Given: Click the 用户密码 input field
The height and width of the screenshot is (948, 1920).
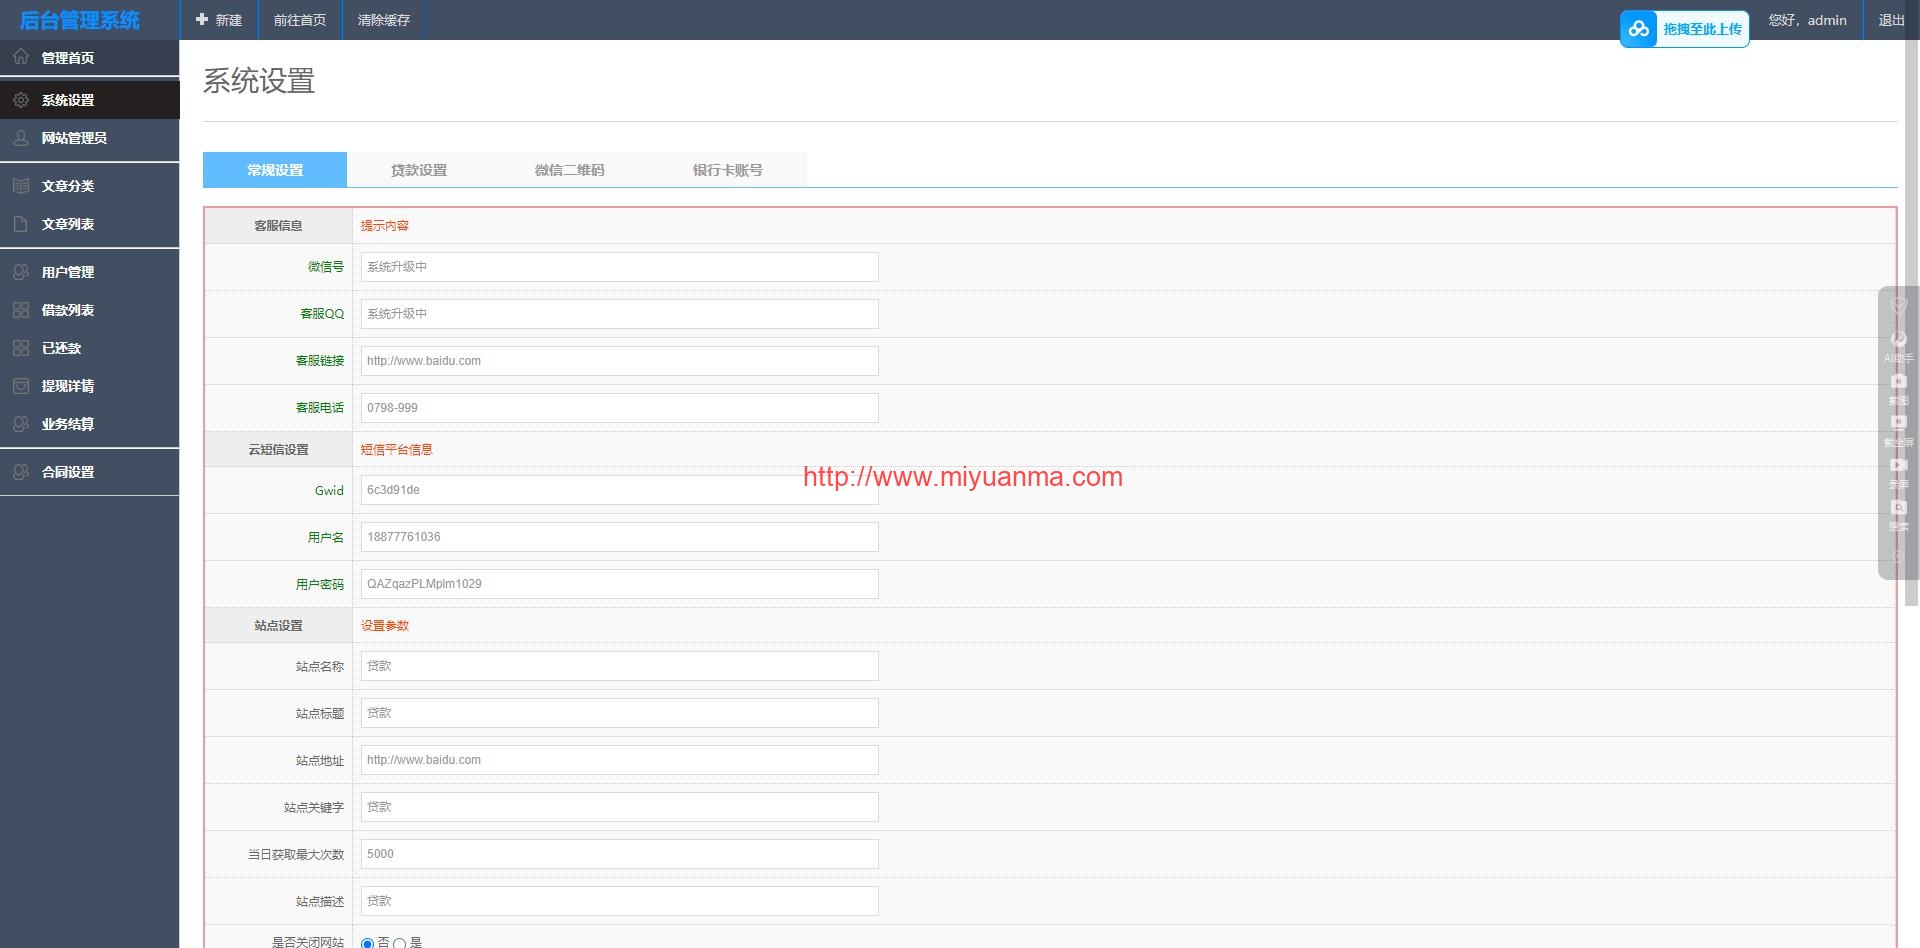Looking at the screenshot, I should pyautogui.click(x=619, y=584).
